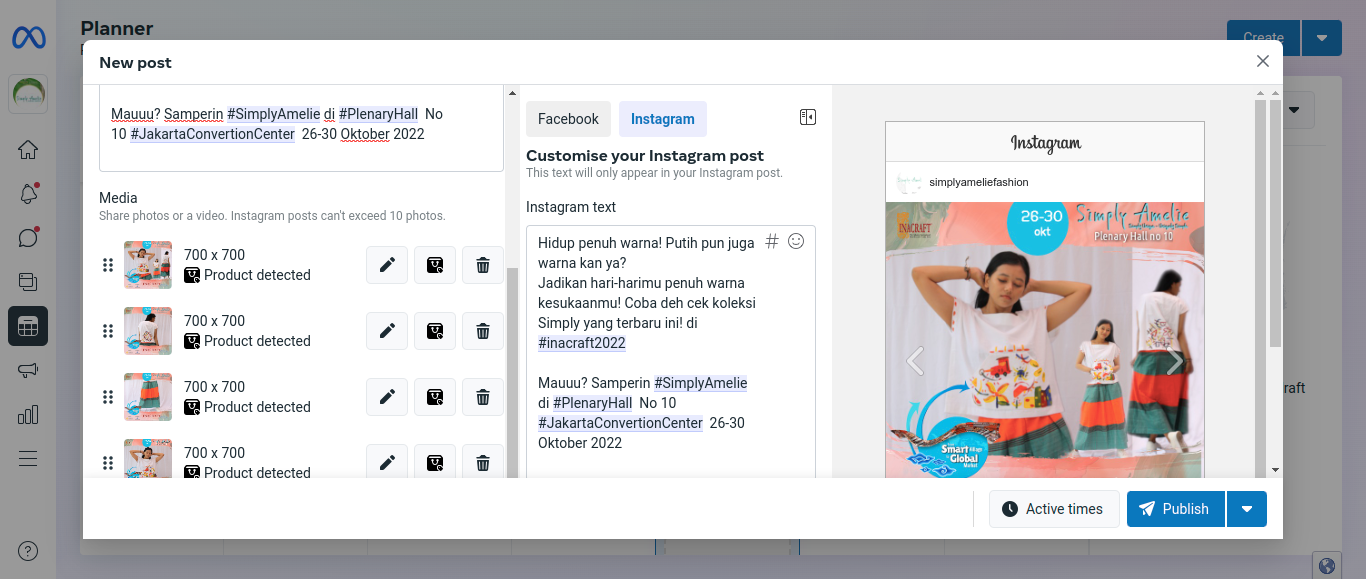Image resolution: width=1366 pixels, height=579 pixels.
Task: Click #JakartaConvertionCenter in the Instagram text
Action: (x=620, y=423)
